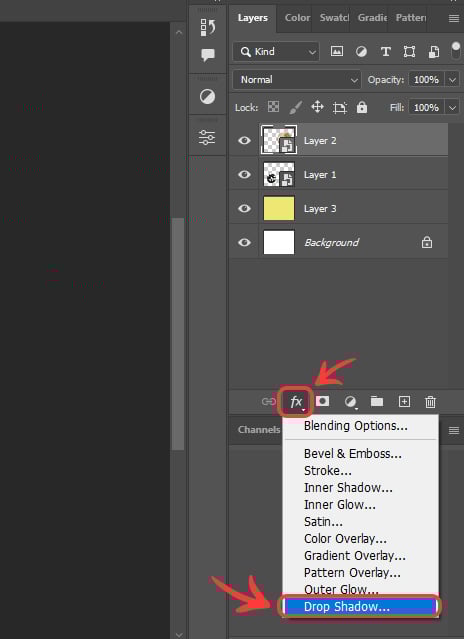The width and height of the screenshot is (464, 639).
Task: Hide Layer 2 with the eye icon
Action: coord(244,141)
